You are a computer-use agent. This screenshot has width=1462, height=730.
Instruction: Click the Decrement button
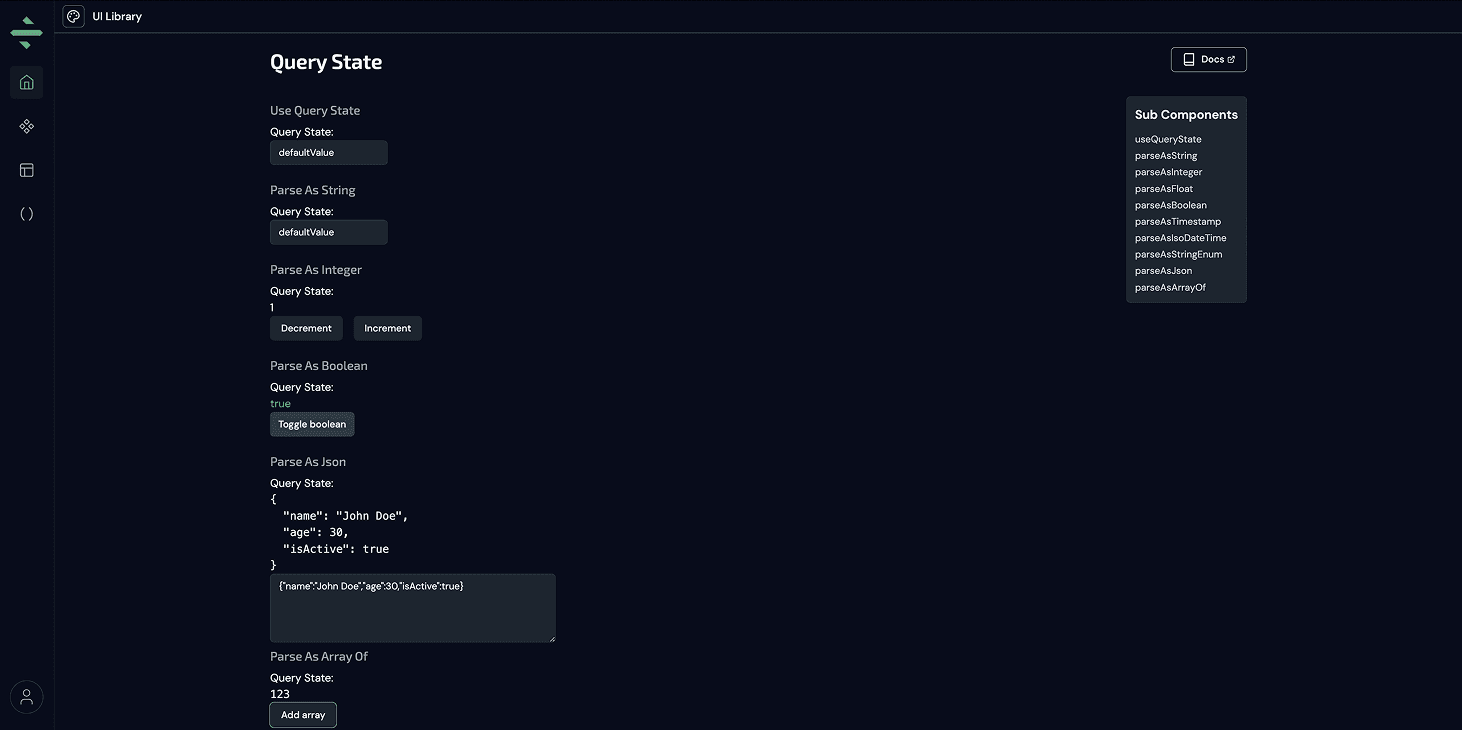click(x=306, y=328)
